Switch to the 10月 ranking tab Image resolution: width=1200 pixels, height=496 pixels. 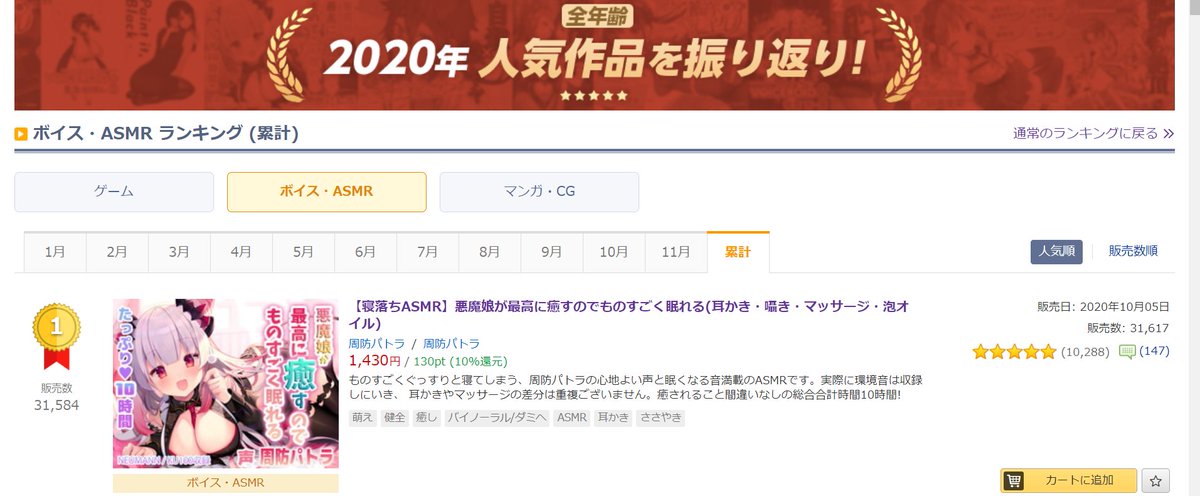(614, 252)
